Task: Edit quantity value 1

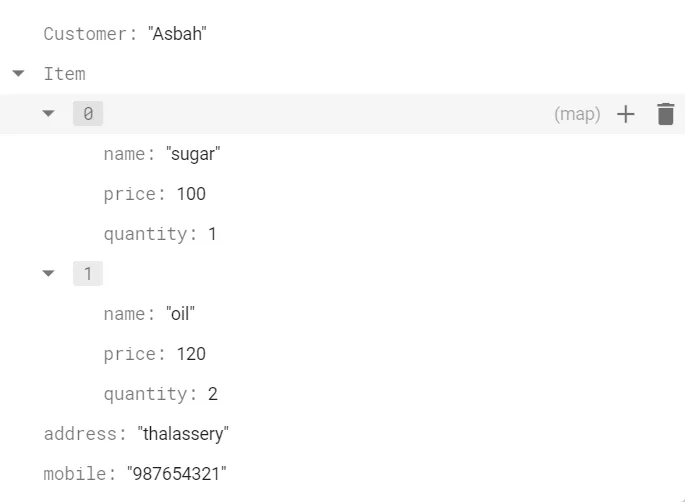Action: tap(212, 234)
